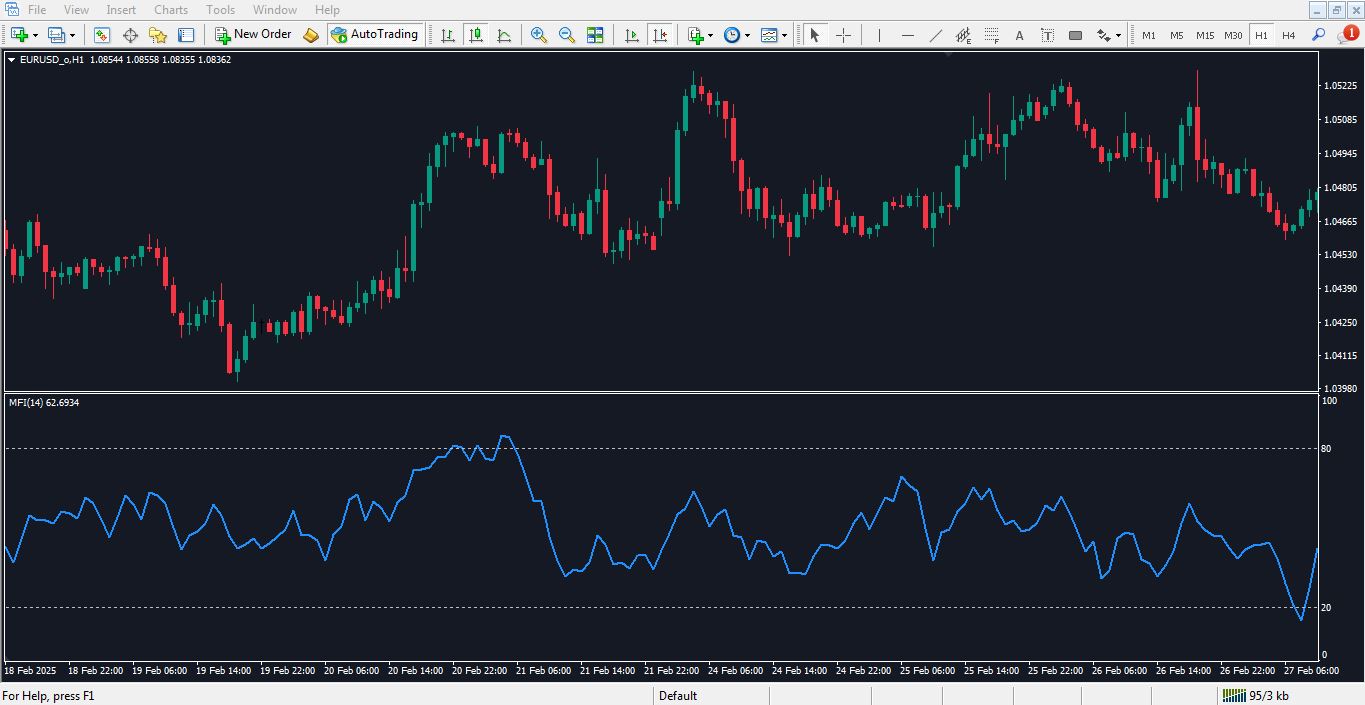Expand the new chart dropdown arrow
Screen dimensions: 1365x705
(x=36, y=35)
